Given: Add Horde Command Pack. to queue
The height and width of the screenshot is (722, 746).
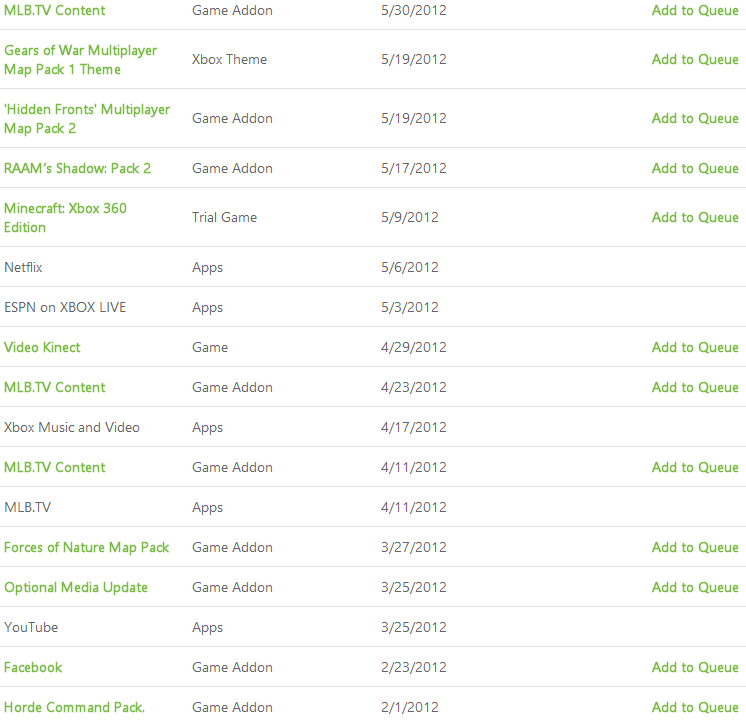Looking at the screenshot, I should pos(695,707).
